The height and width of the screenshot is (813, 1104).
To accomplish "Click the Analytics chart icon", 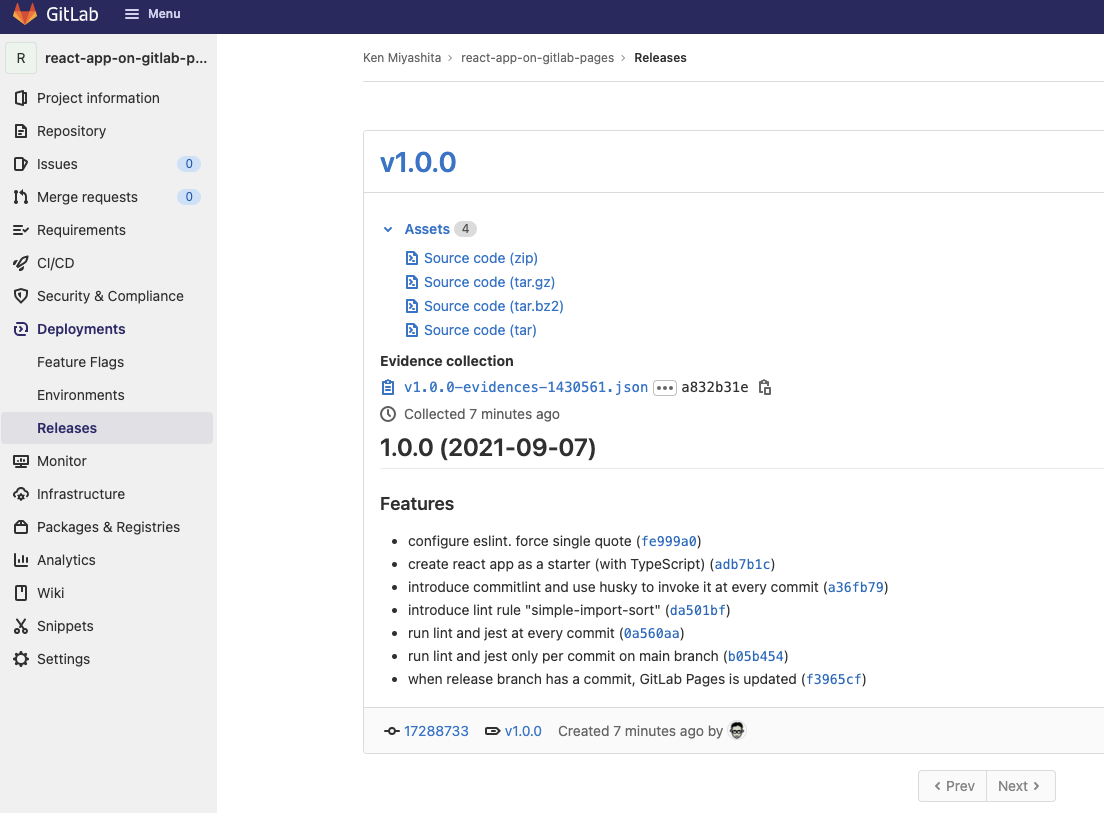I will point(21,560).
